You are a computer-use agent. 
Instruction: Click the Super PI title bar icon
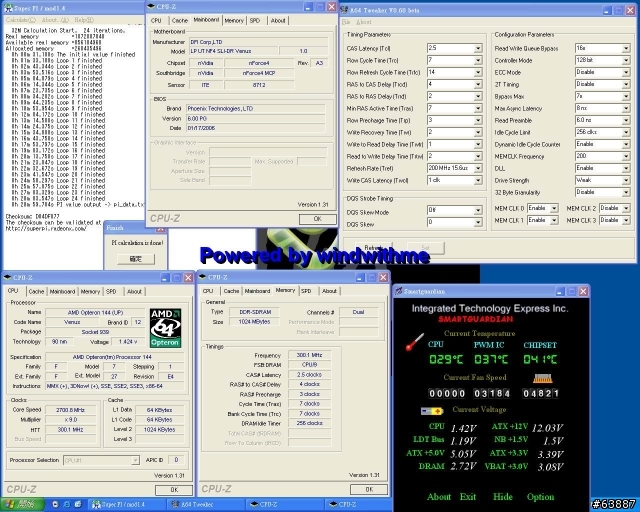(8, 8)
